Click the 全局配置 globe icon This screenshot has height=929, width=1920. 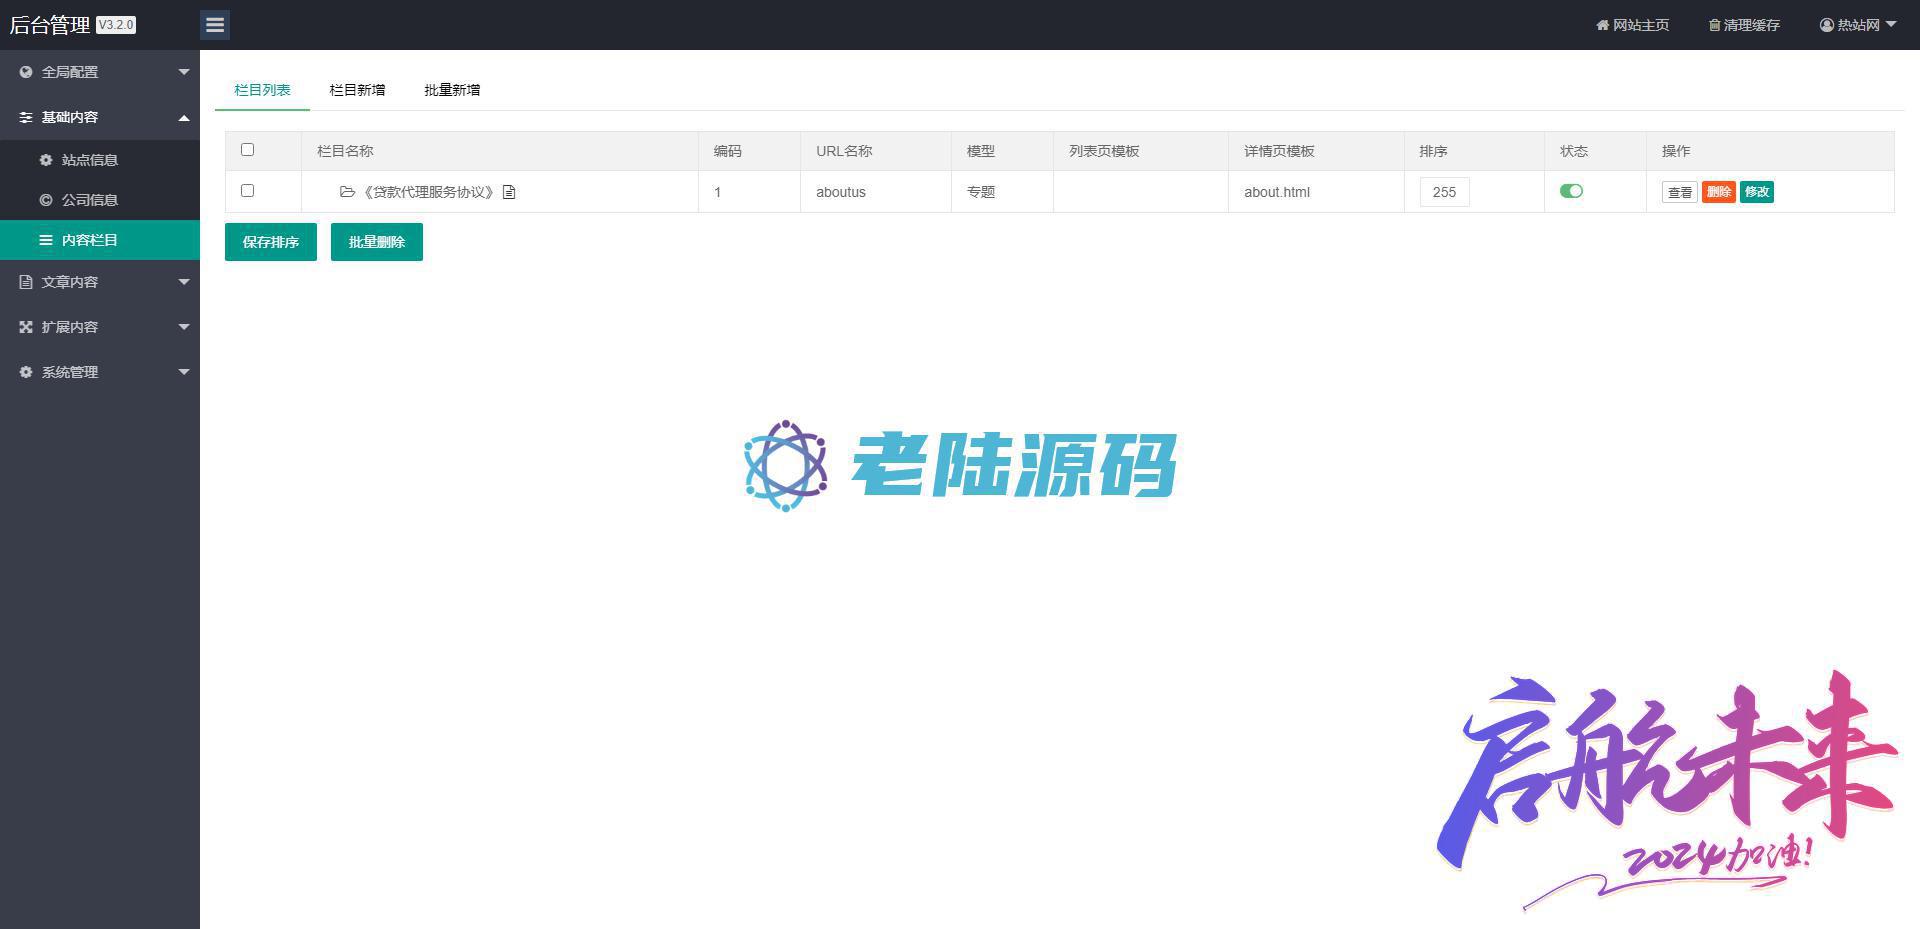pos(26,72)
